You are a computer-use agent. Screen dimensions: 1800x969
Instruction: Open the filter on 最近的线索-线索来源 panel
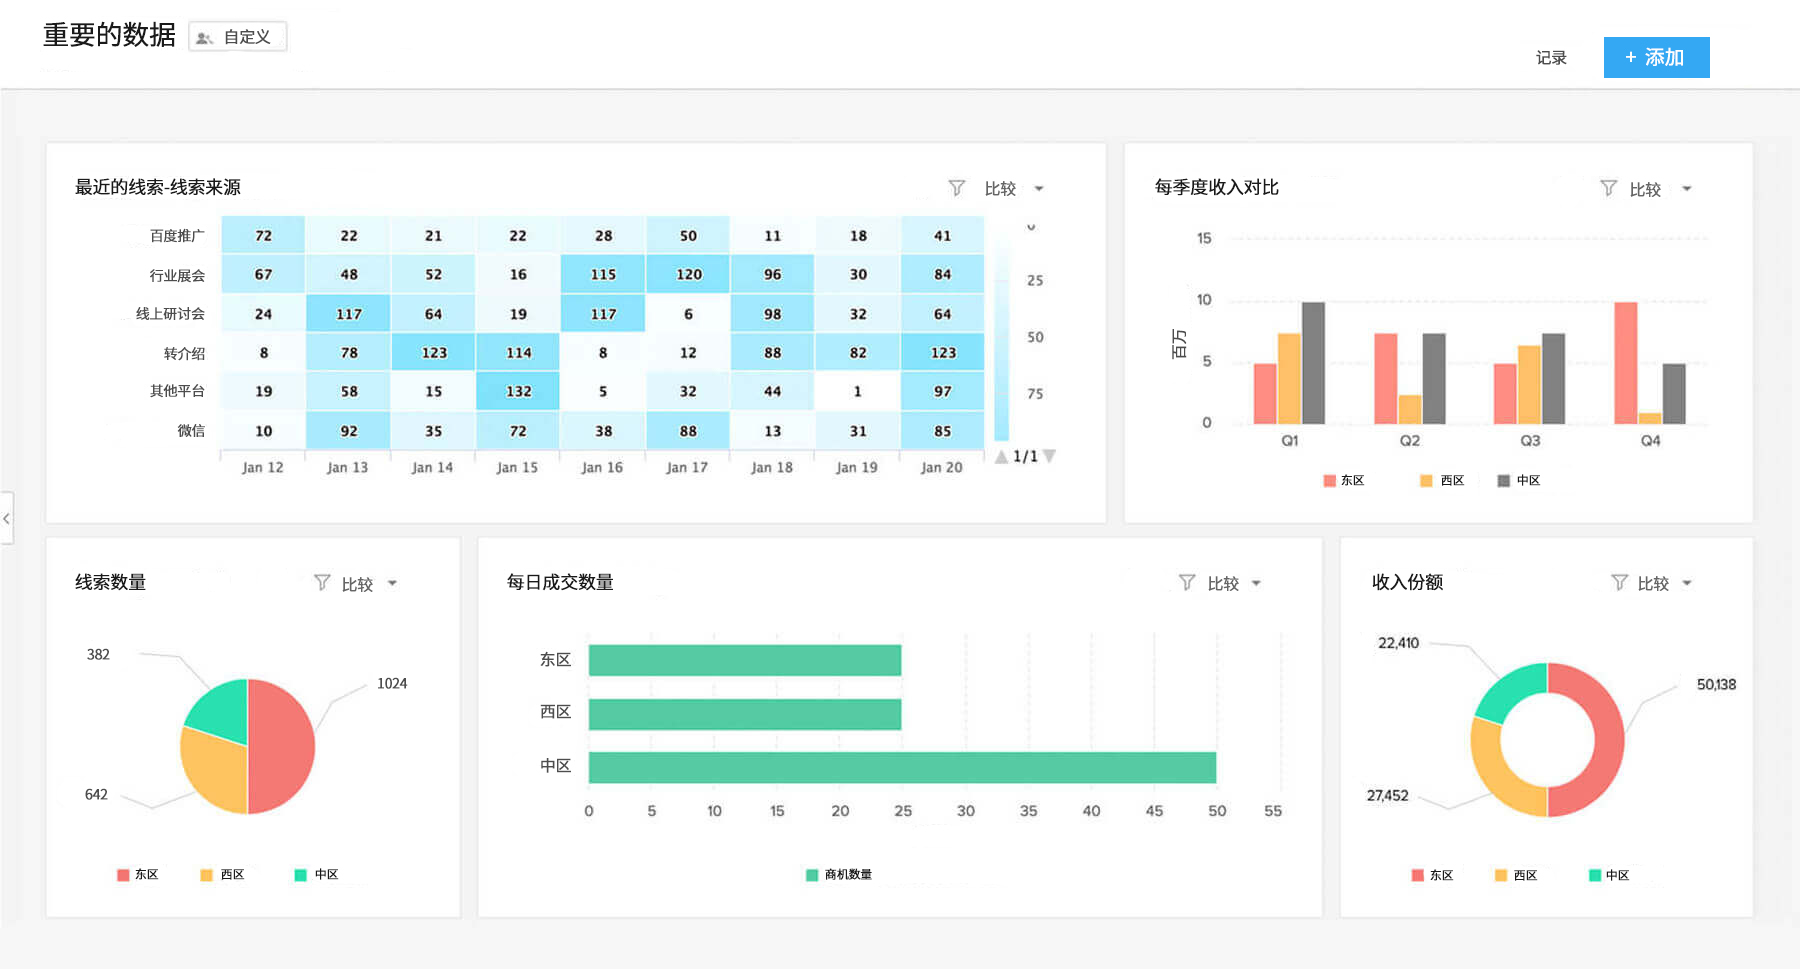(957, 188)
